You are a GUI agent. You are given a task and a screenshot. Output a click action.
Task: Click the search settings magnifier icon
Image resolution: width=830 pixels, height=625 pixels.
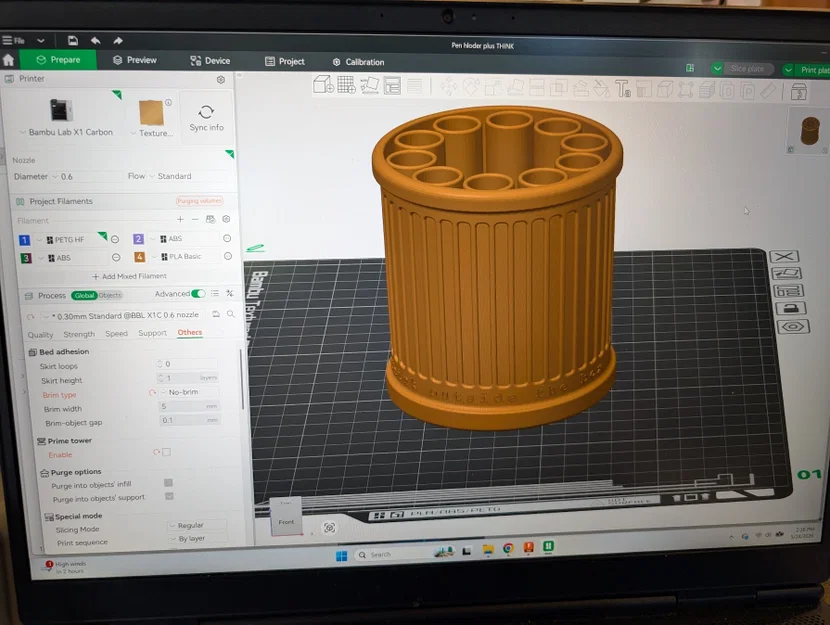click(231, 314)
